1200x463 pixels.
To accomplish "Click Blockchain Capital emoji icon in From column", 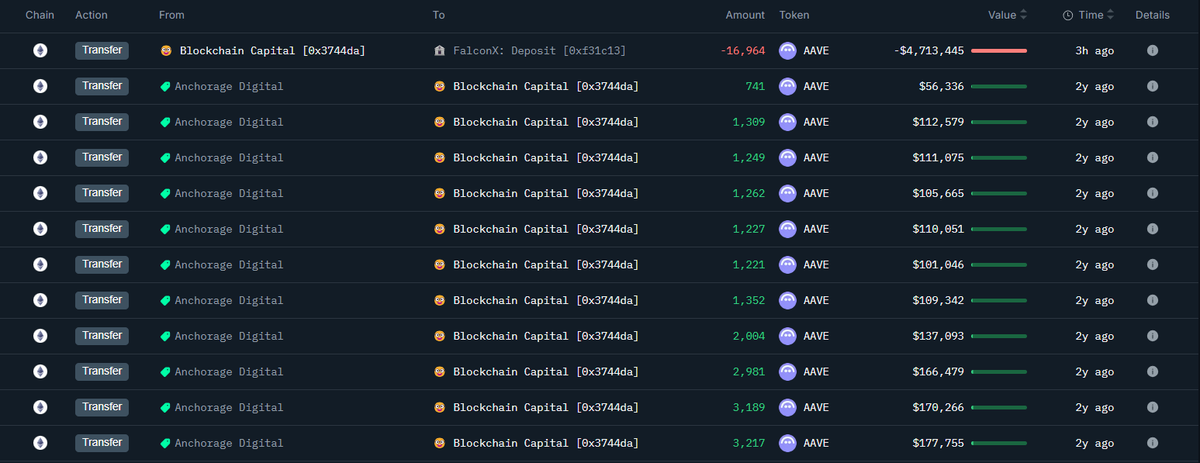I will click(x=166, y=50).
